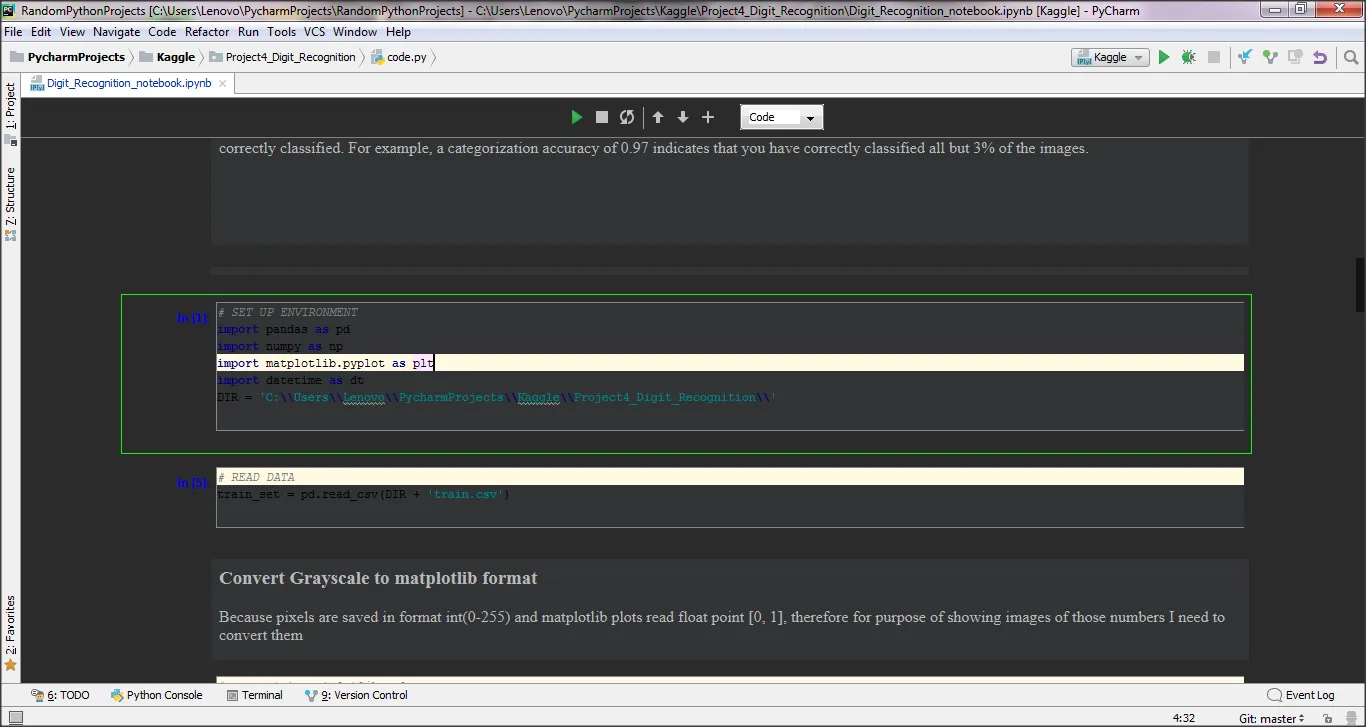Open the Kaggle run configuration dropdown

click(1111, 57)
